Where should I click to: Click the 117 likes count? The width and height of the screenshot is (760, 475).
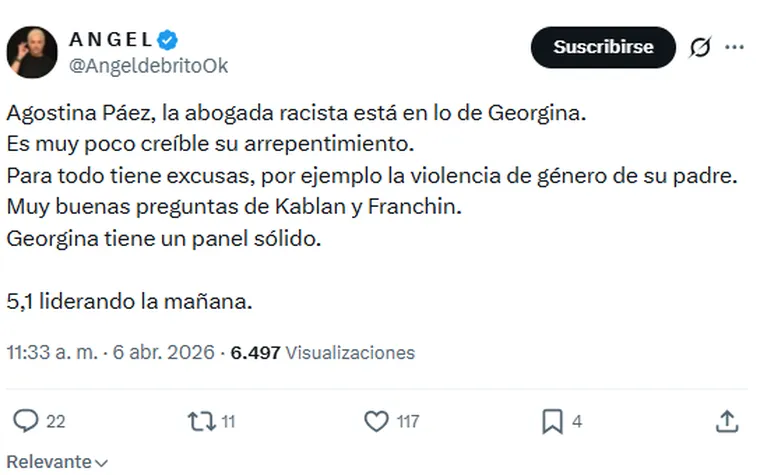[407, 422]
